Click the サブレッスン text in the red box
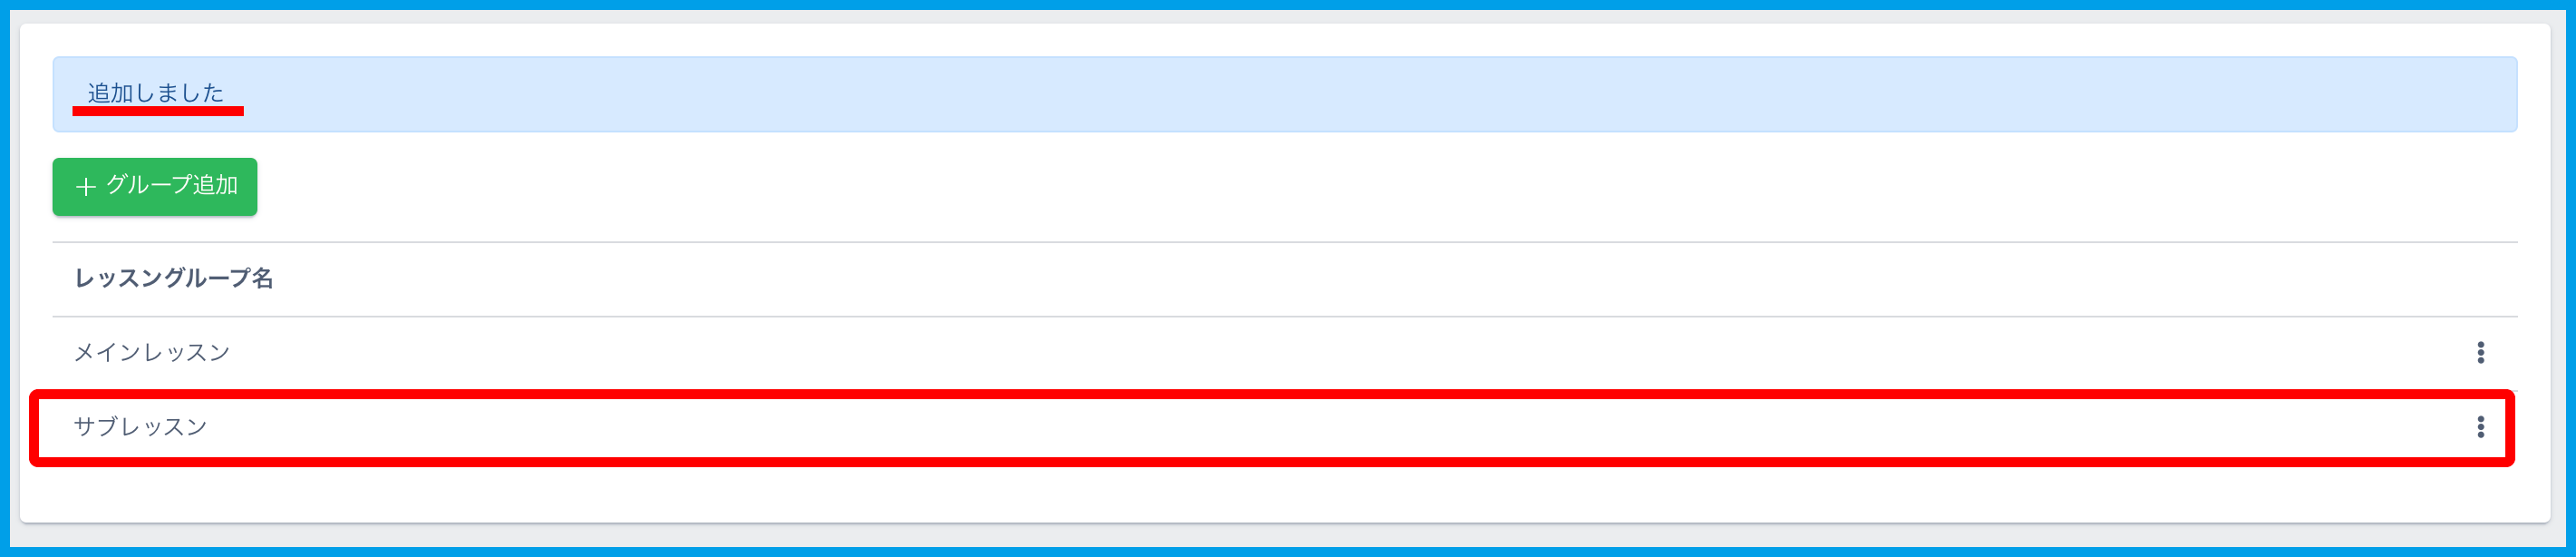The width and height of the screenshot is (2576, 557). point(140,427)
